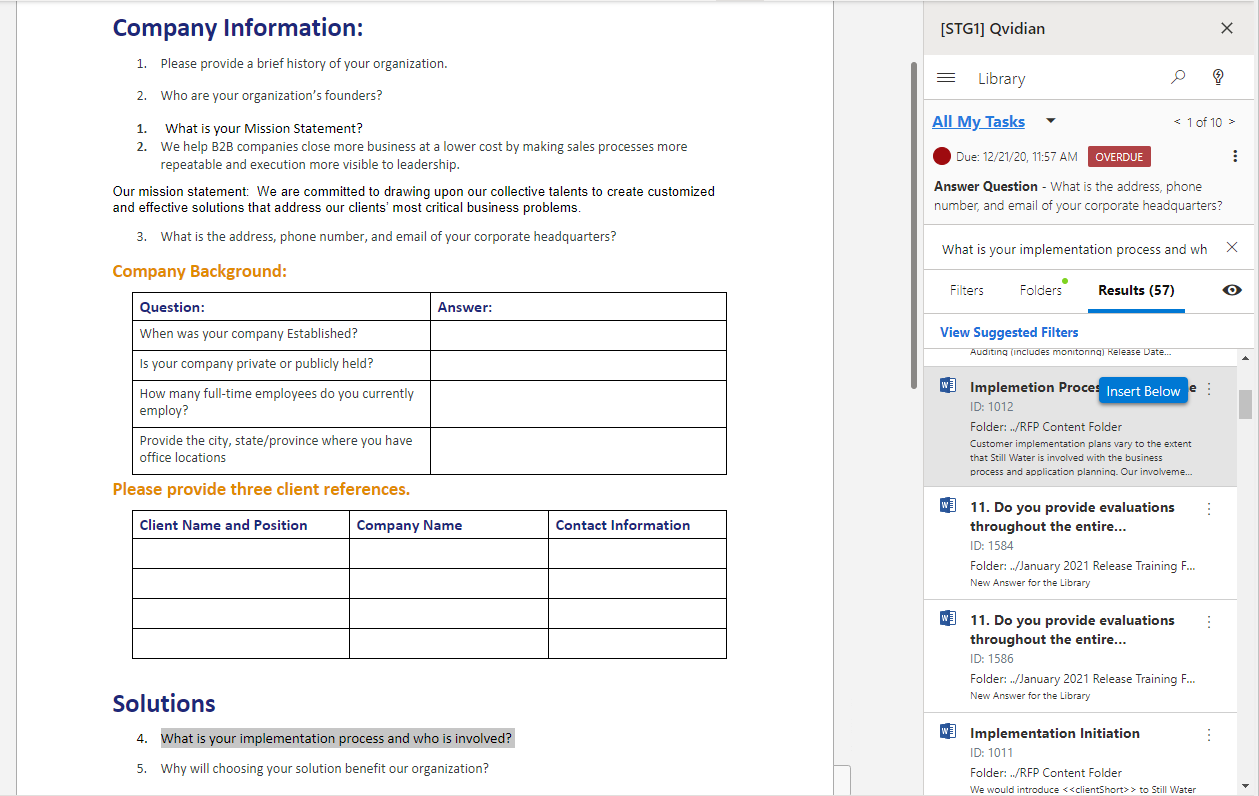This screenshot has width=1259, height=796.
Task: Click answer cell for office locations question
Action: tap(578, 451)
